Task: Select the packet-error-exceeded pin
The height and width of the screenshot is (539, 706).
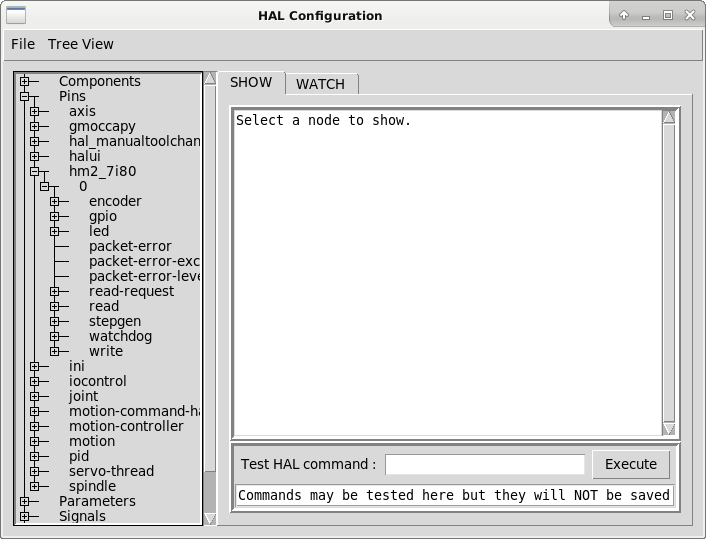Action: [144, 261]
